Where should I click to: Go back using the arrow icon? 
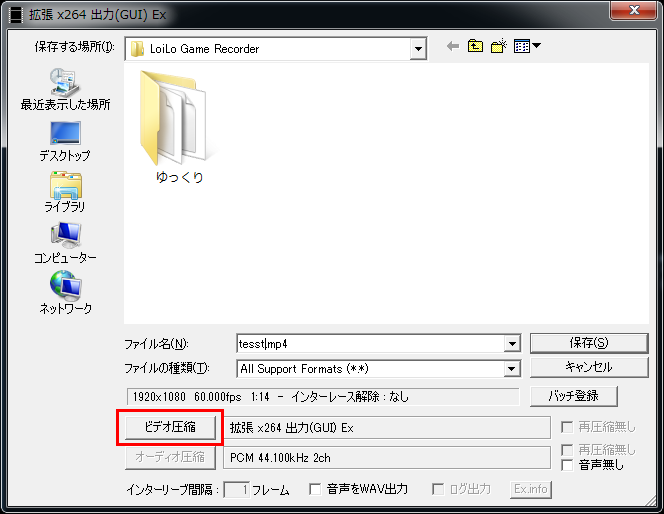(x=453, y=46)
